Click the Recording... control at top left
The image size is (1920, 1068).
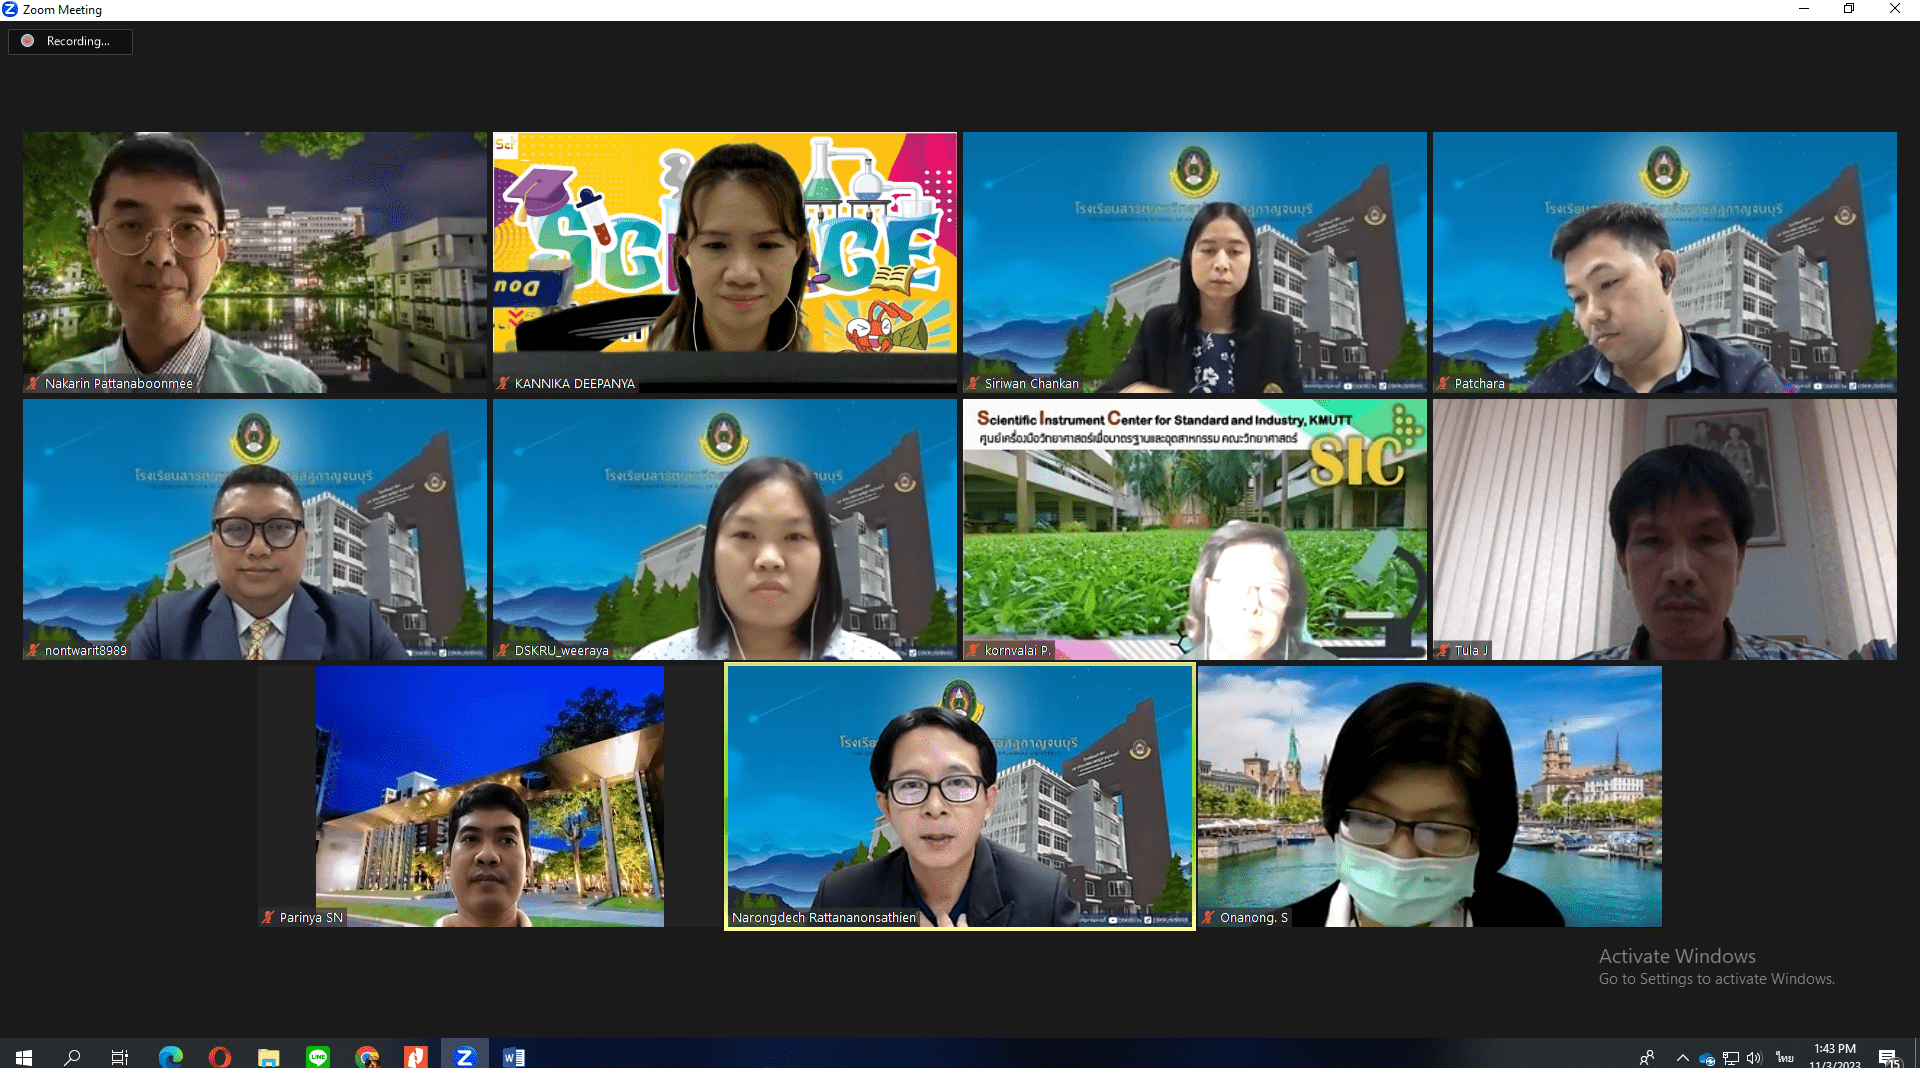point(70,41)
